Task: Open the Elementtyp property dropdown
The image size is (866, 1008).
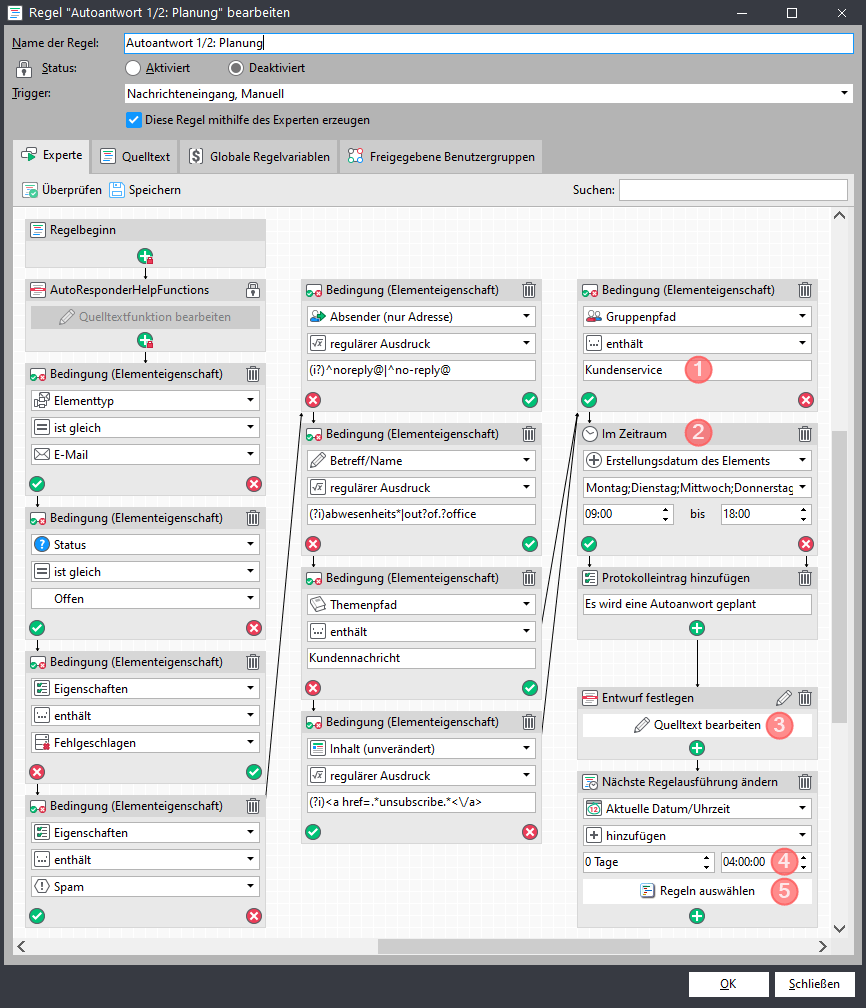Action: 145,400
